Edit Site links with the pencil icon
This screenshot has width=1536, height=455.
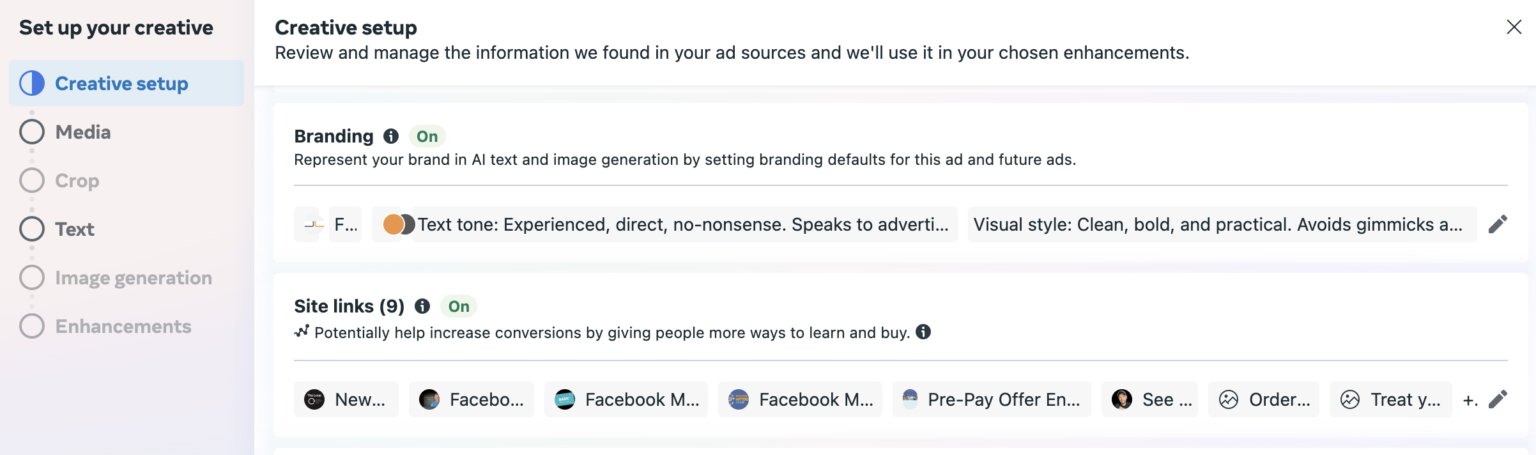(1497, 399)
